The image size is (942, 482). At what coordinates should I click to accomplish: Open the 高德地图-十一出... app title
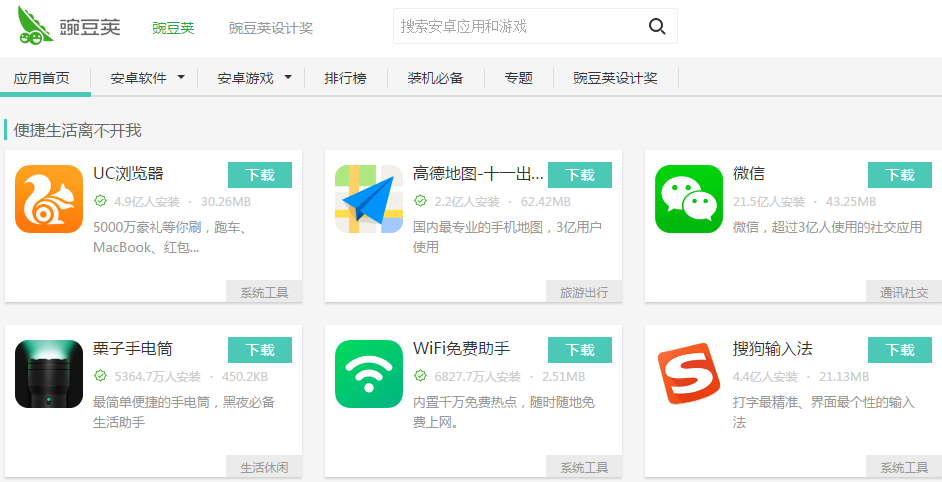[478, 174]
